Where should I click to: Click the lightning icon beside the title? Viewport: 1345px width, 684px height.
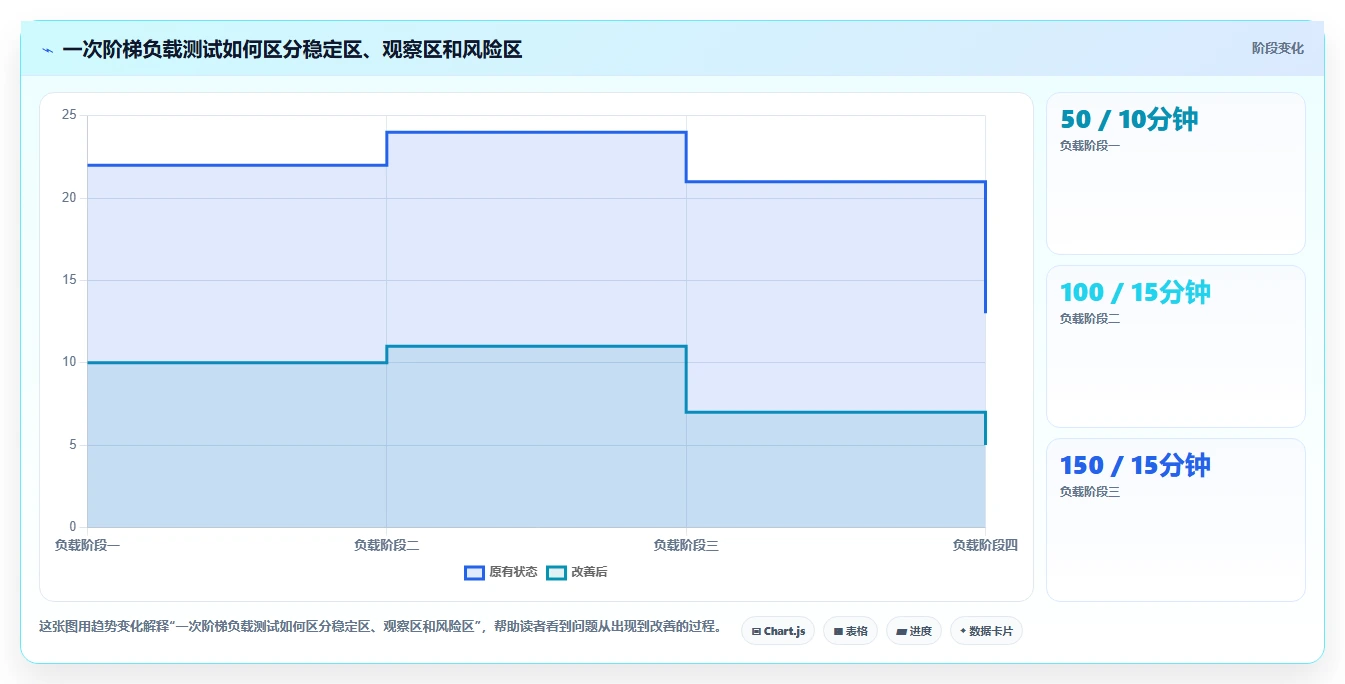pyautogui.click(x=48, y=50)
